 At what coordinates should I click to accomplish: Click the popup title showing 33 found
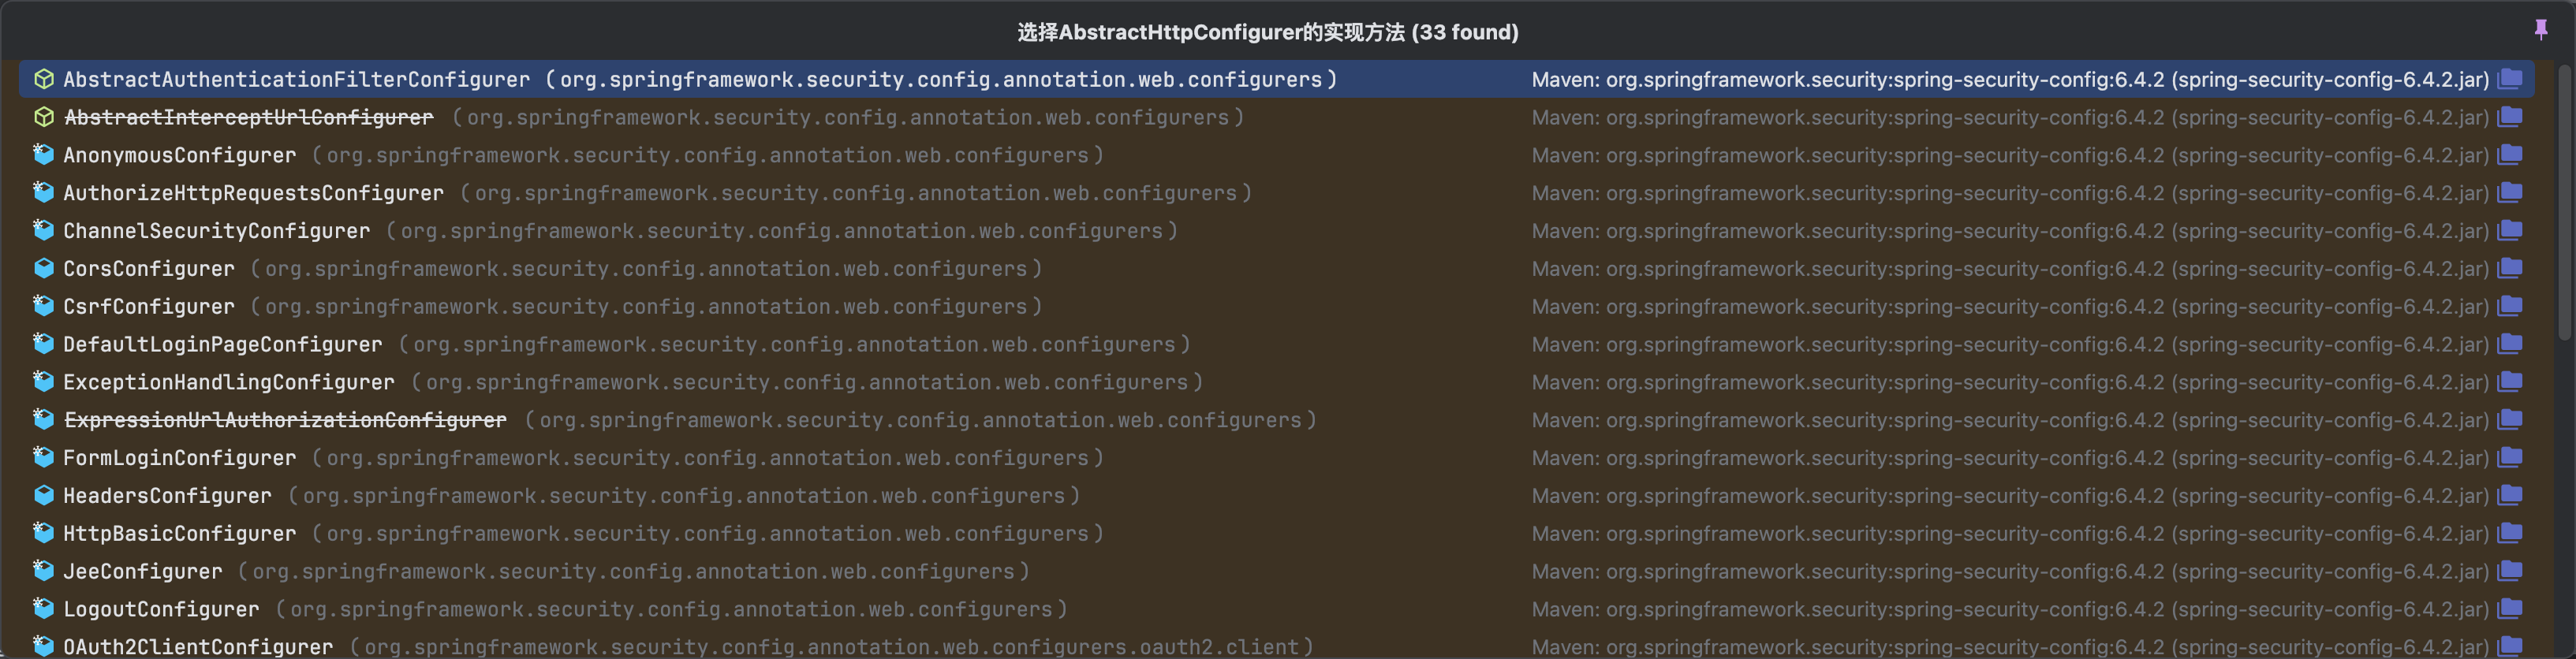(1267, 32)
